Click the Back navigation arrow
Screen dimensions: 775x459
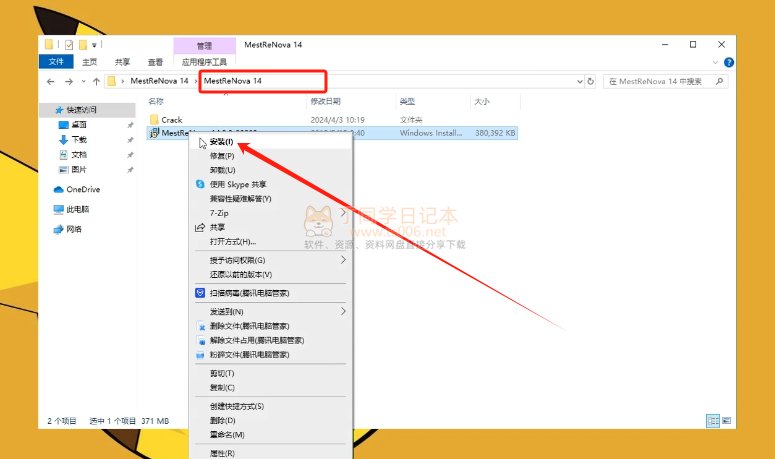(x=50, y=82)
